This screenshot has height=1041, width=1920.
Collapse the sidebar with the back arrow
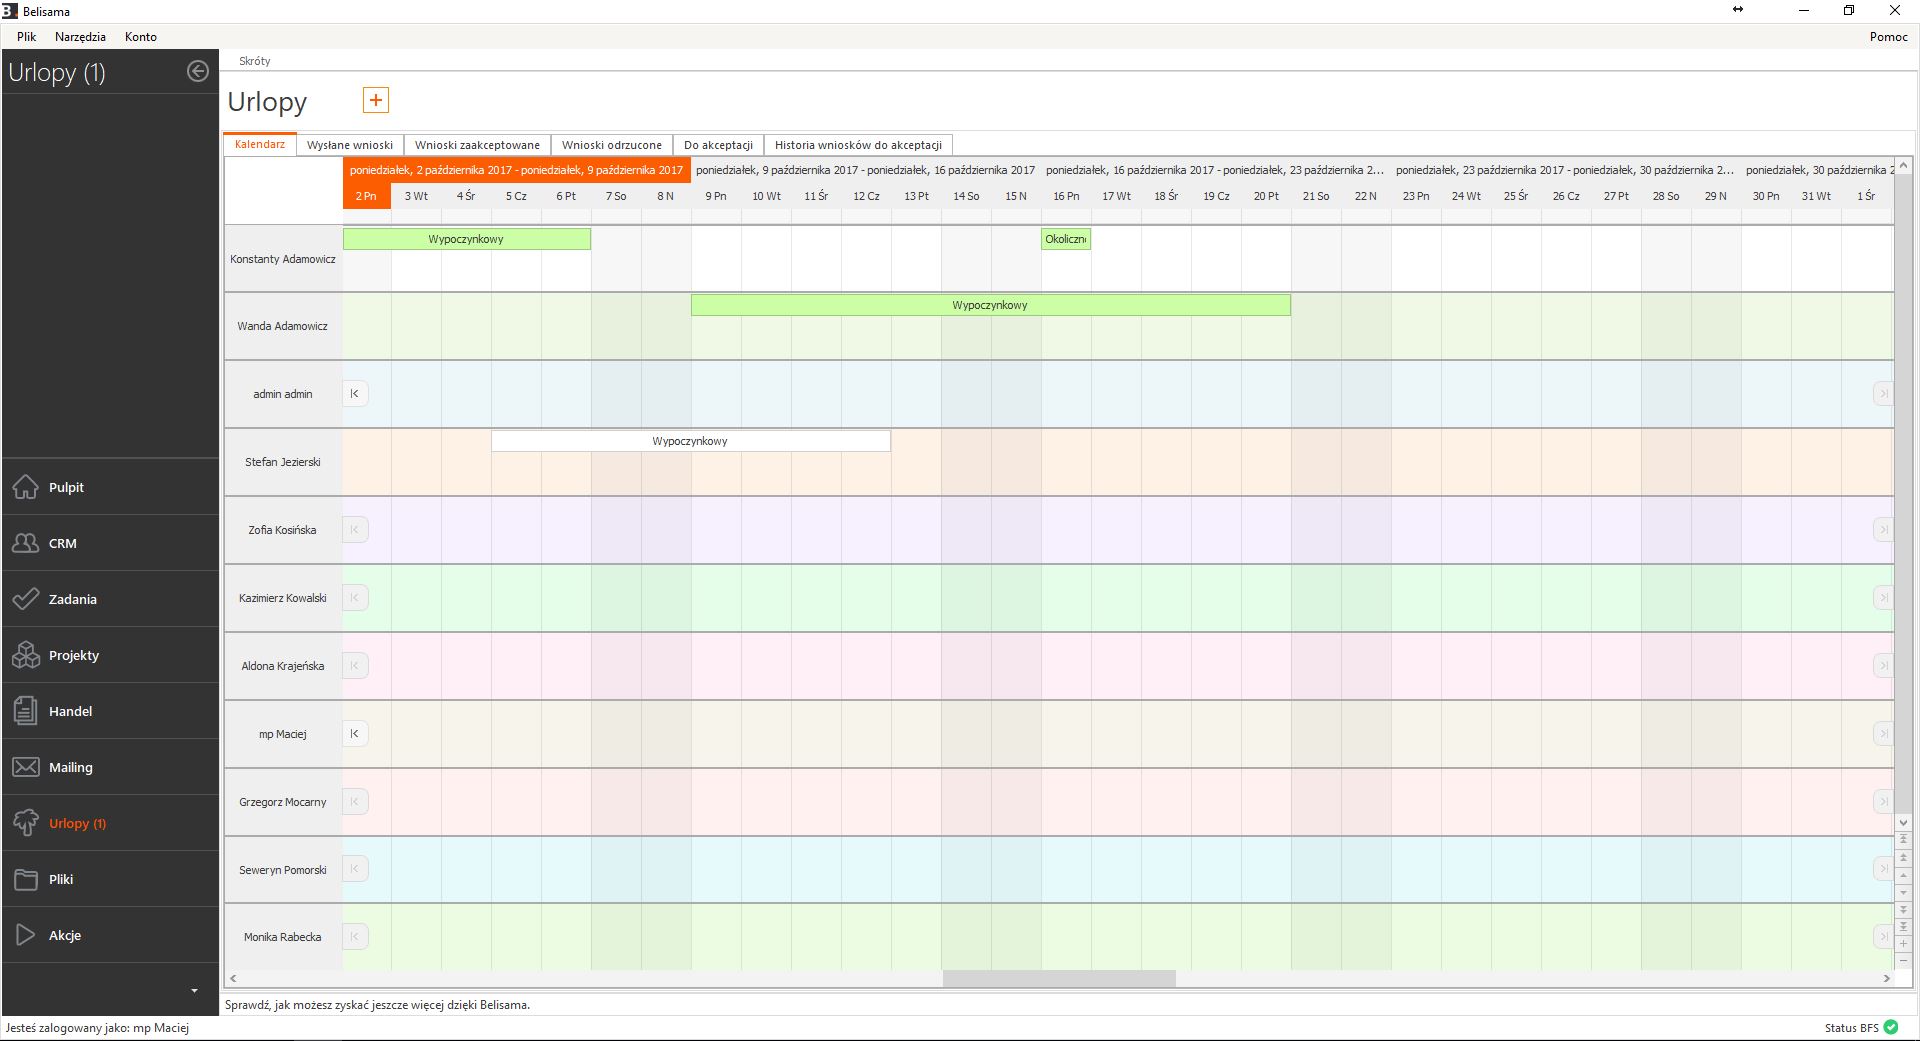click(x=198, y=71)
